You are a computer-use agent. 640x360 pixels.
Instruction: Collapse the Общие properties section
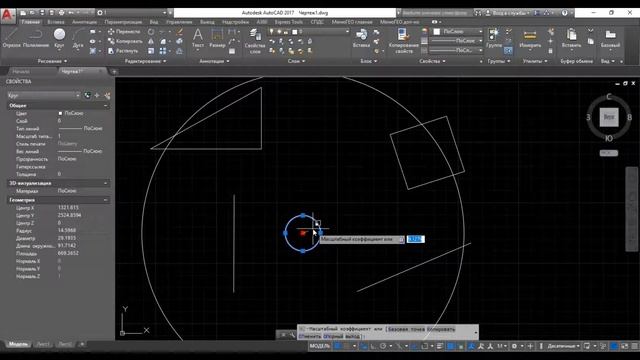pos(106,106)
